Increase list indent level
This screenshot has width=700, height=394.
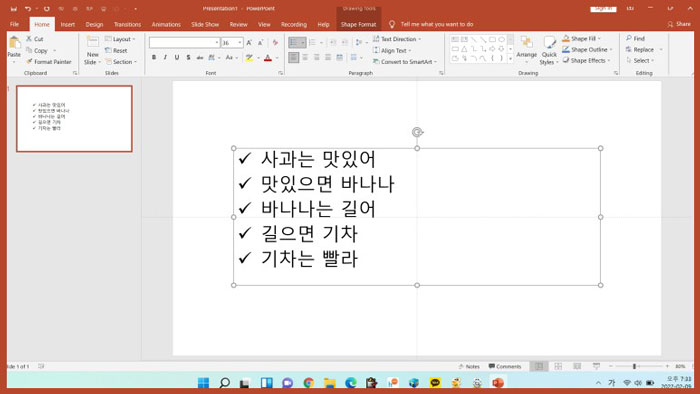point(344,42)
